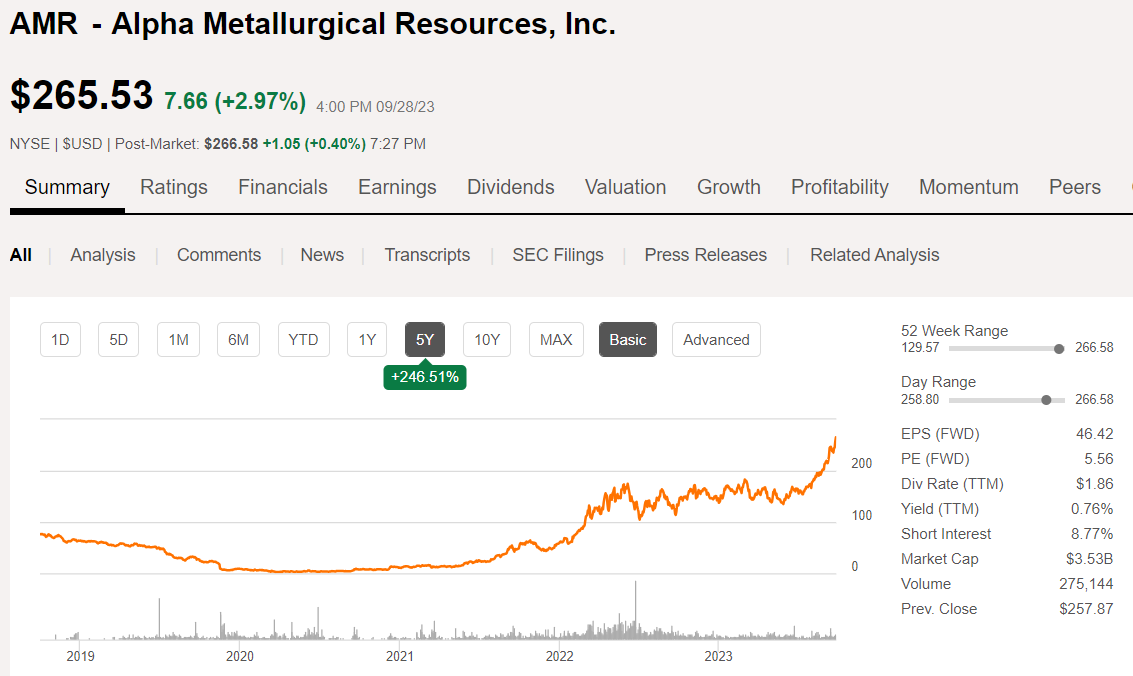The width and height of the screenshot is (1133, 676).
Task: Open Transcripts filter
Action: (427, 255)
